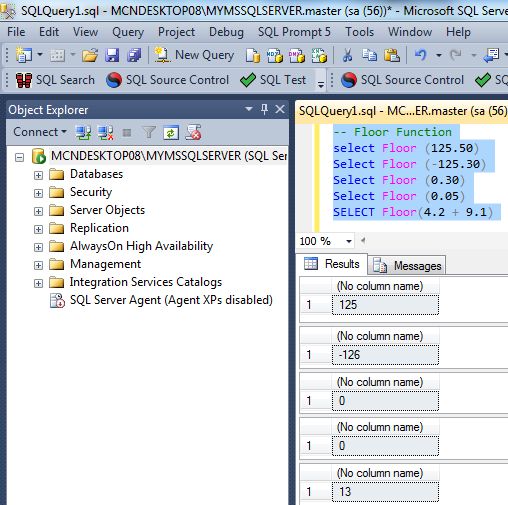Image resolution: width=508 pixels, height=505 pixels.
Task: Click Database Engine Query icon
Action: pyautogui.click(x=252, y=55)
